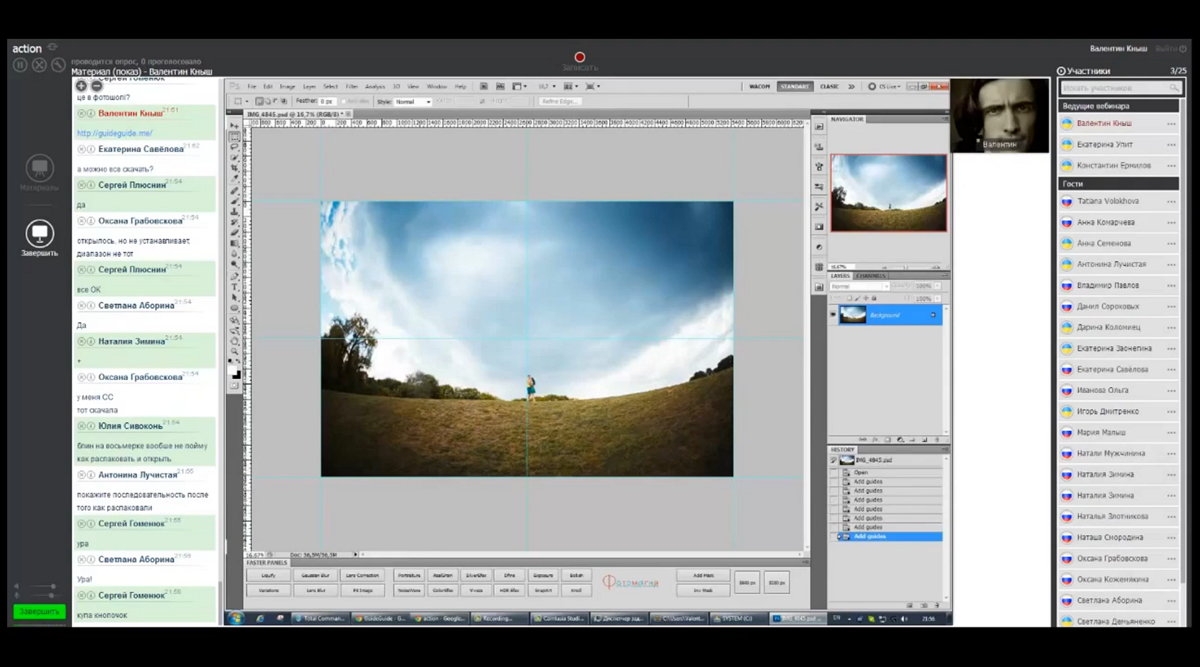Switch to the STANDART workspace
Screen dimensions: 1200x667
point(796,86)
